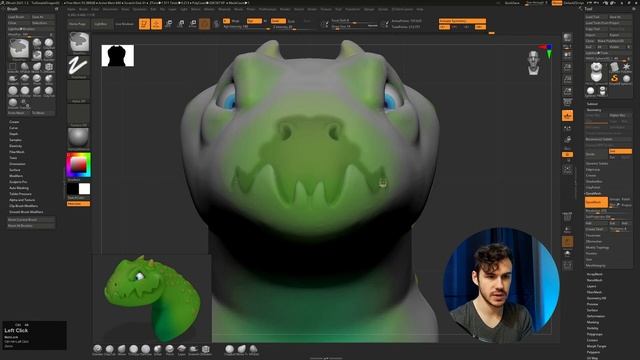Select the Scale transform icon on top shelf
The width and height of the screenshot is (640, 360).
click(181, 24)
